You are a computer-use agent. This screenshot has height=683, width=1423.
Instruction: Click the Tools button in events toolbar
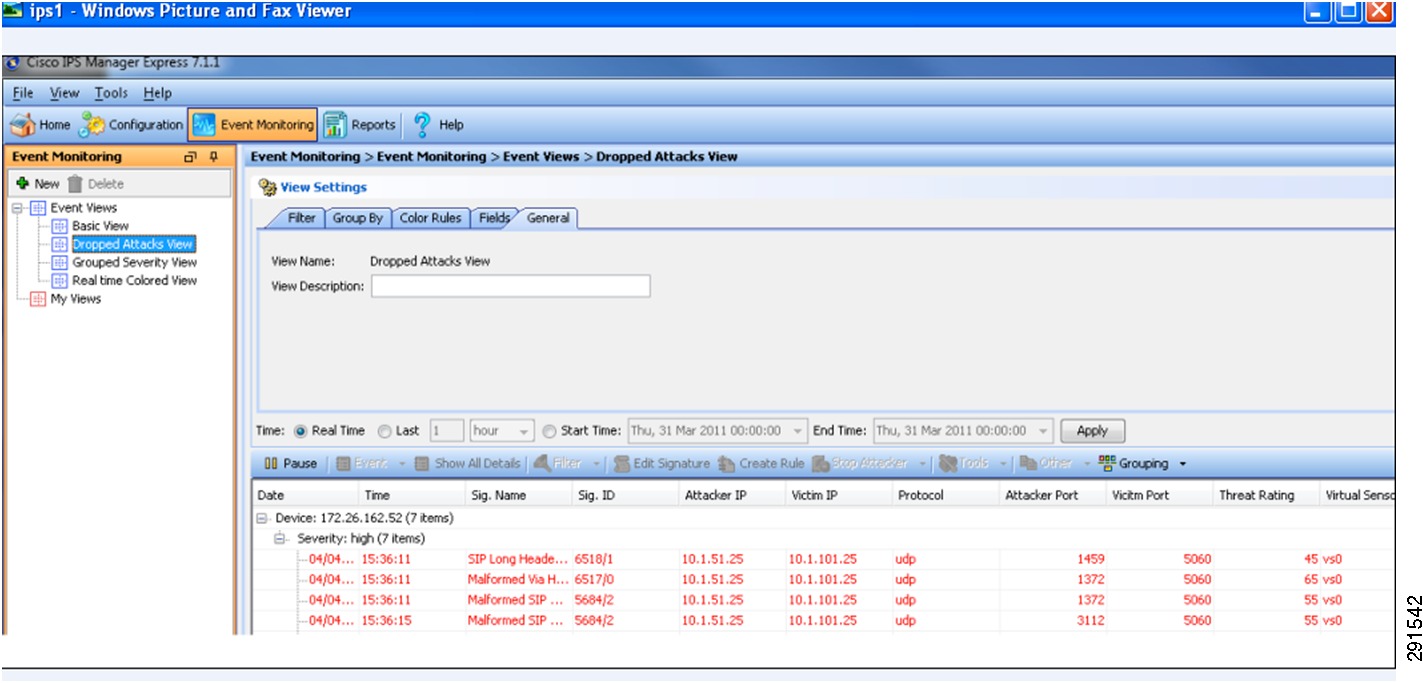pyautogui.click(x=964, y=464)
